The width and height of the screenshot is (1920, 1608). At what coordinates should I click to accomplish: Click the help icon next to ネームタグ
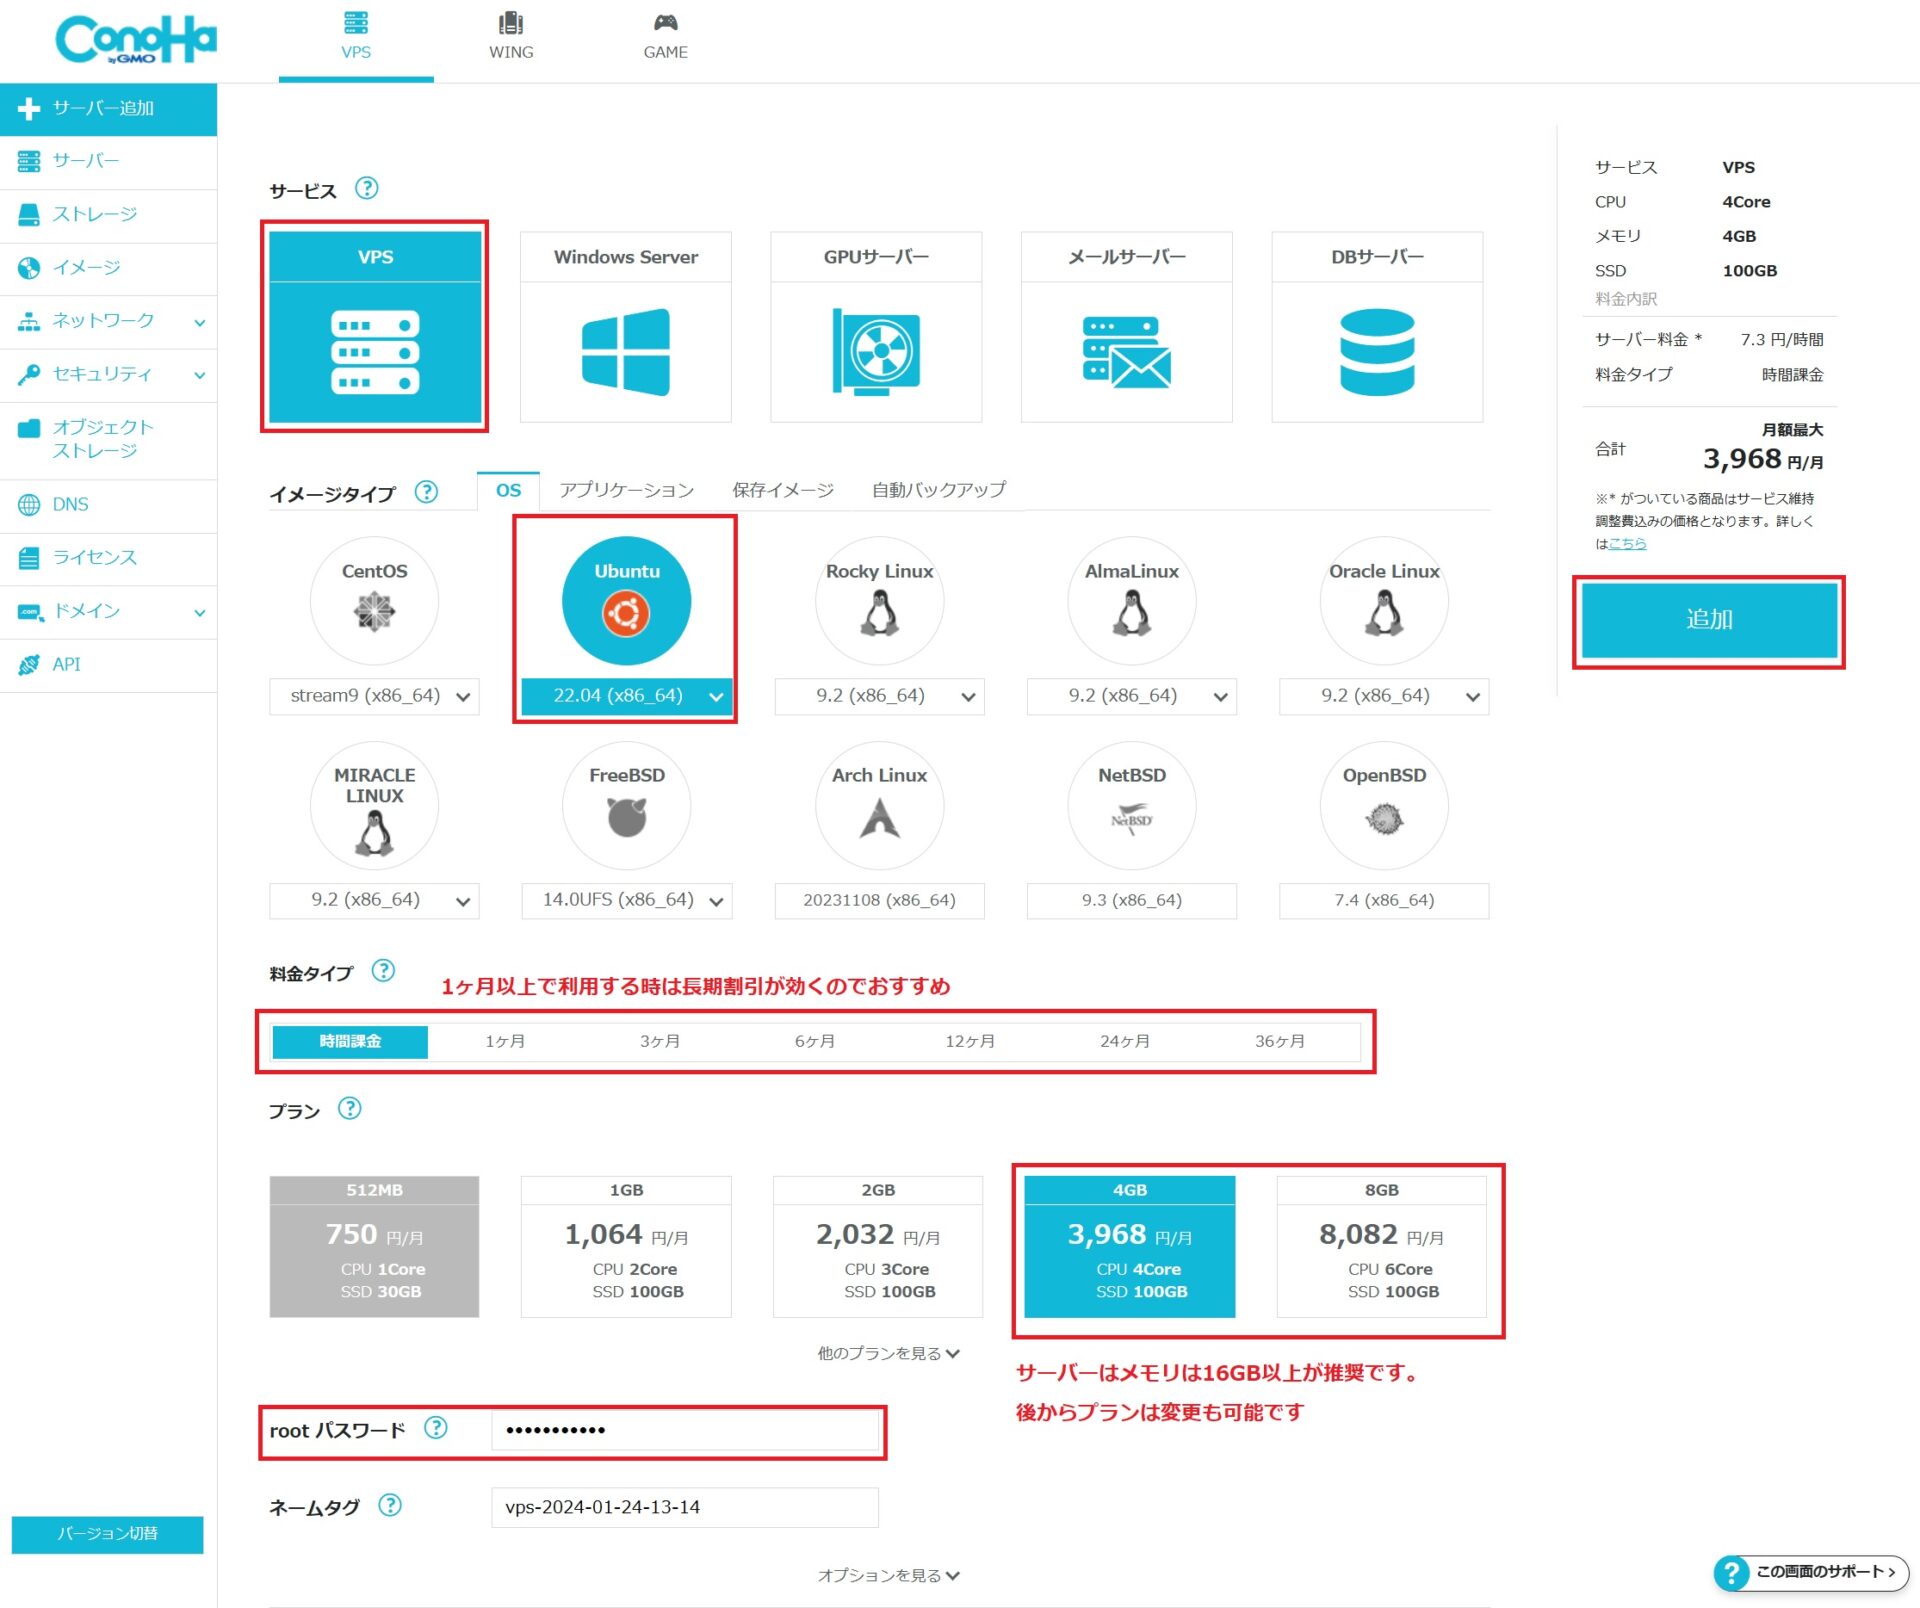pos(390,1504)
